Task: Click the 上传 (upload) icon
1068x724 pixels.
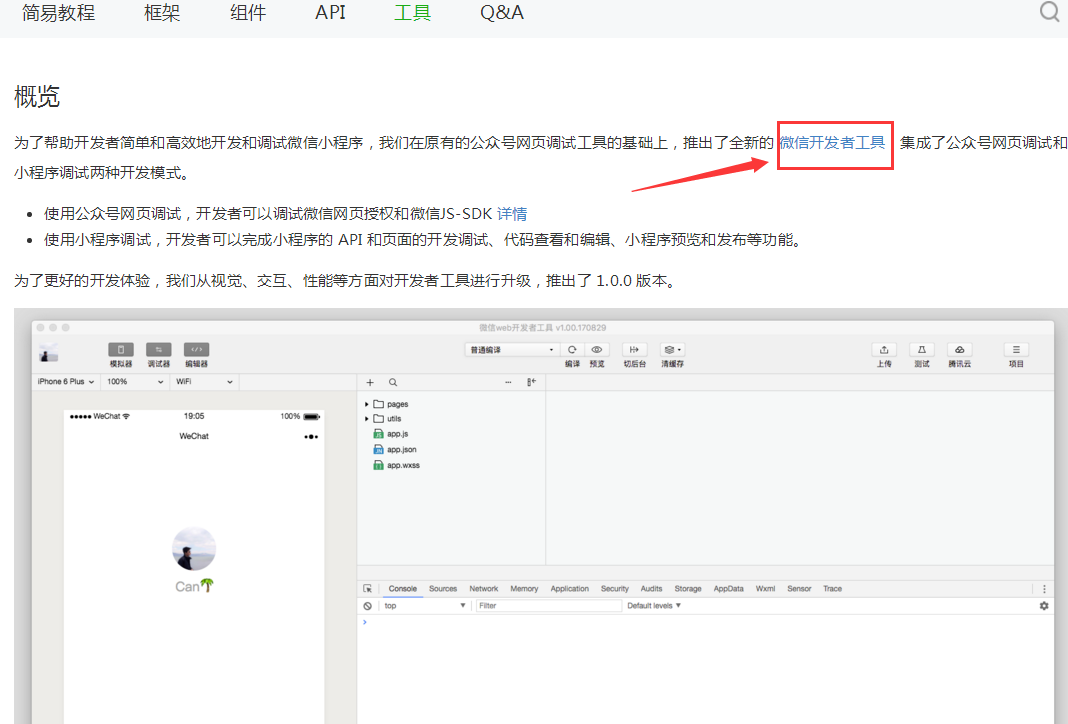Action: pos(884,349)
